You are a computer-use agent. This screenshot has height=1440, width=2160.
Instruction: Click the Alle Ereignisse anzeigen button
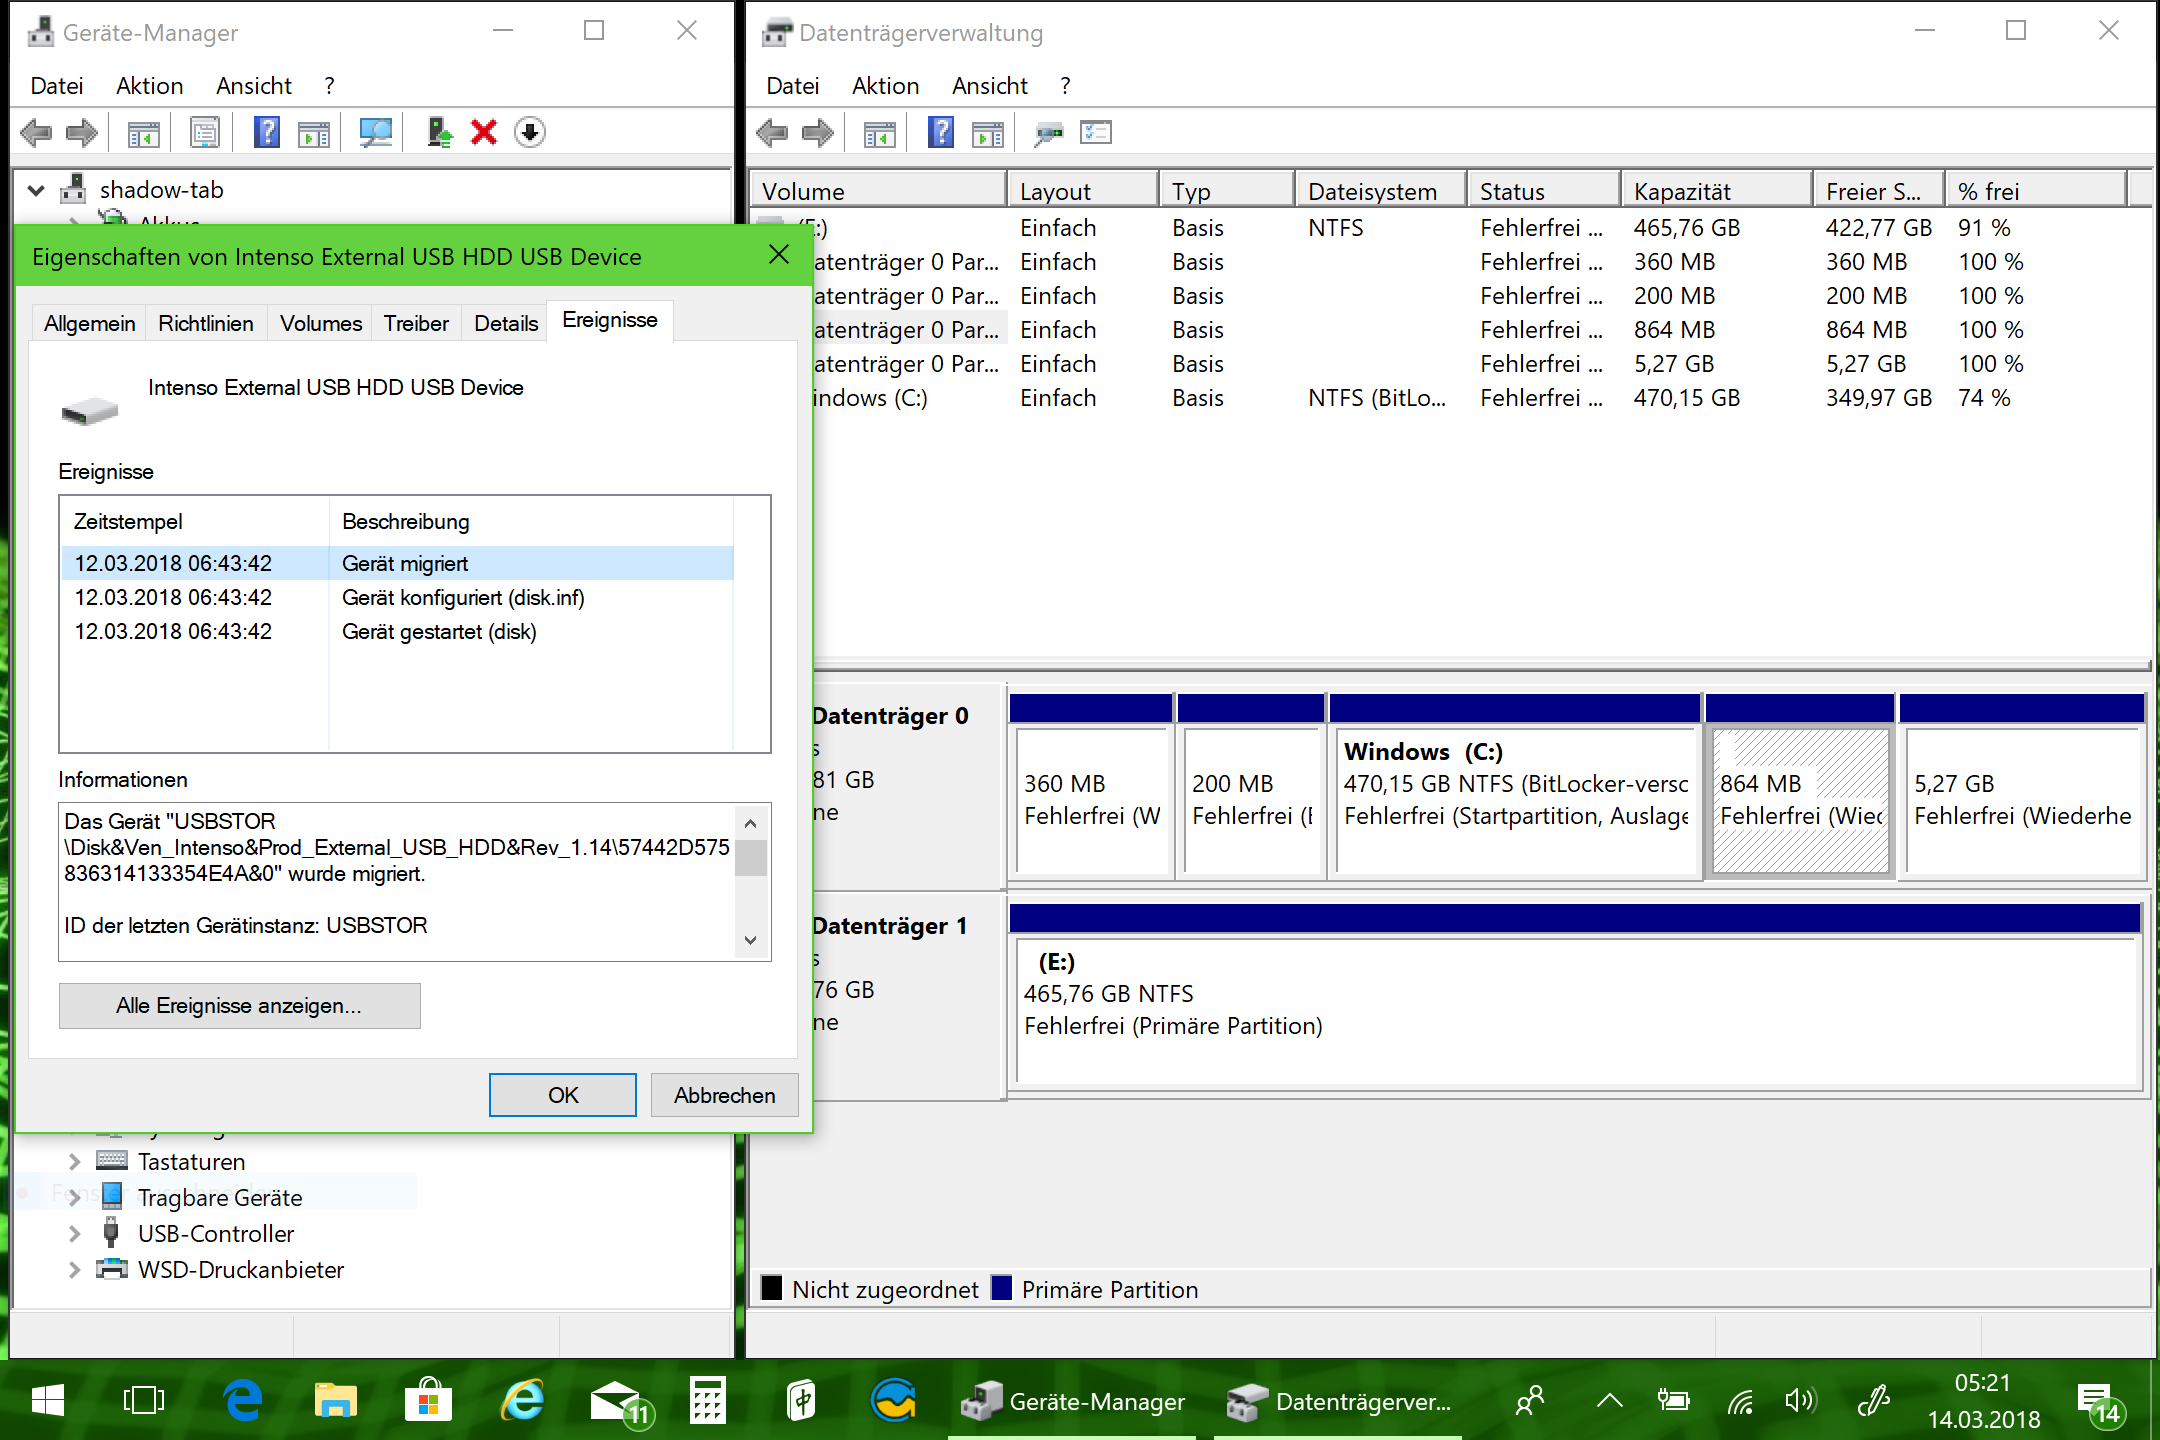[239, 1005]
